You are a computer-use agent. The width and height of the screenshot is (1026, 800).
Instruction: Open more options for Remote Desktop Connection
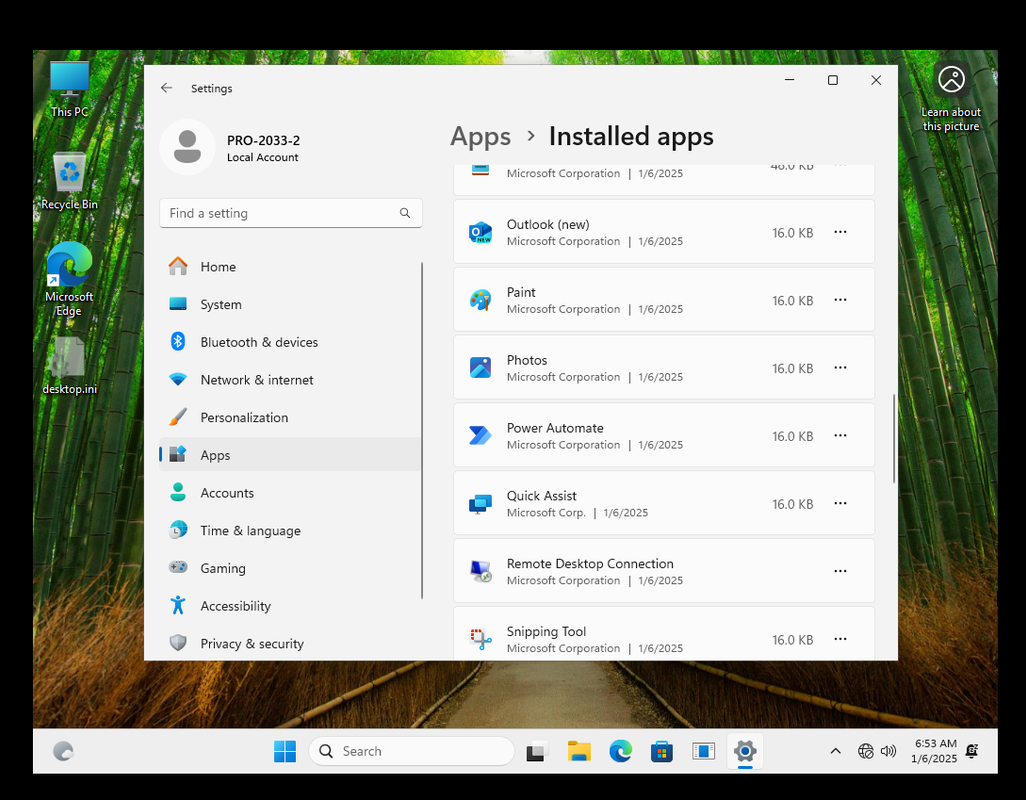[x=840, y=571]
